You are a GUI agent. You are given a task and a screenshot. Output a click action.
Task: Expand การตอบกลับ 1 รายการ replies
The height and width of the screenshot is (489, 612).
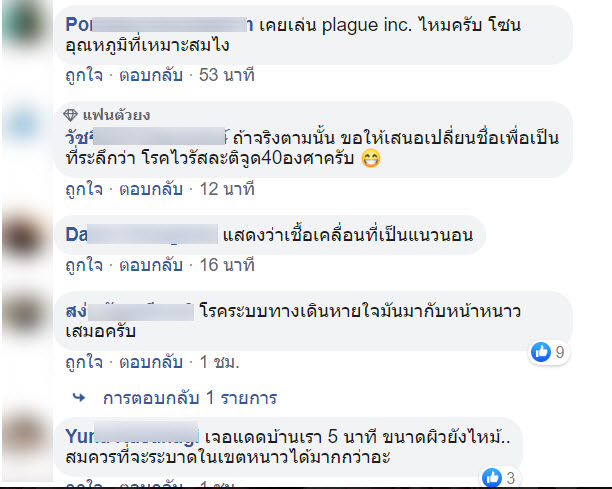(x=190, y=398)
